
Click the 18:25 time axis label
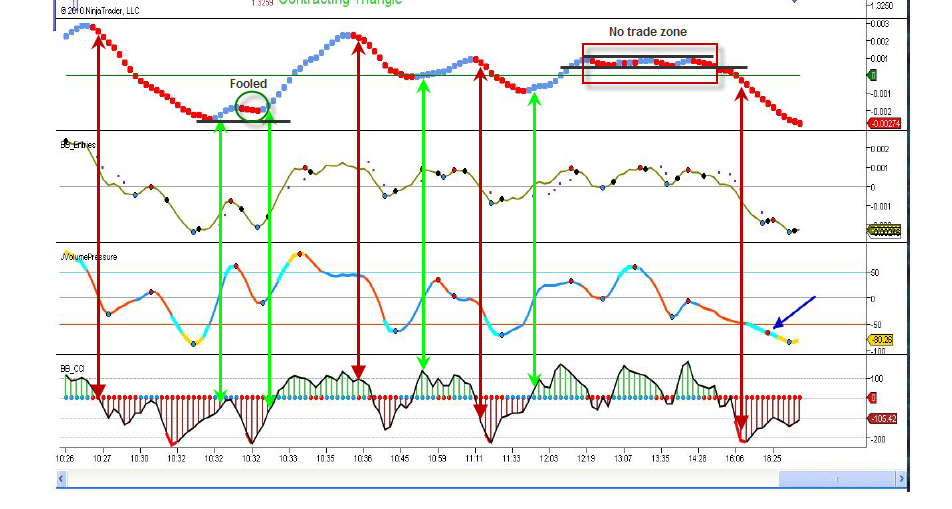coord(772,459)
